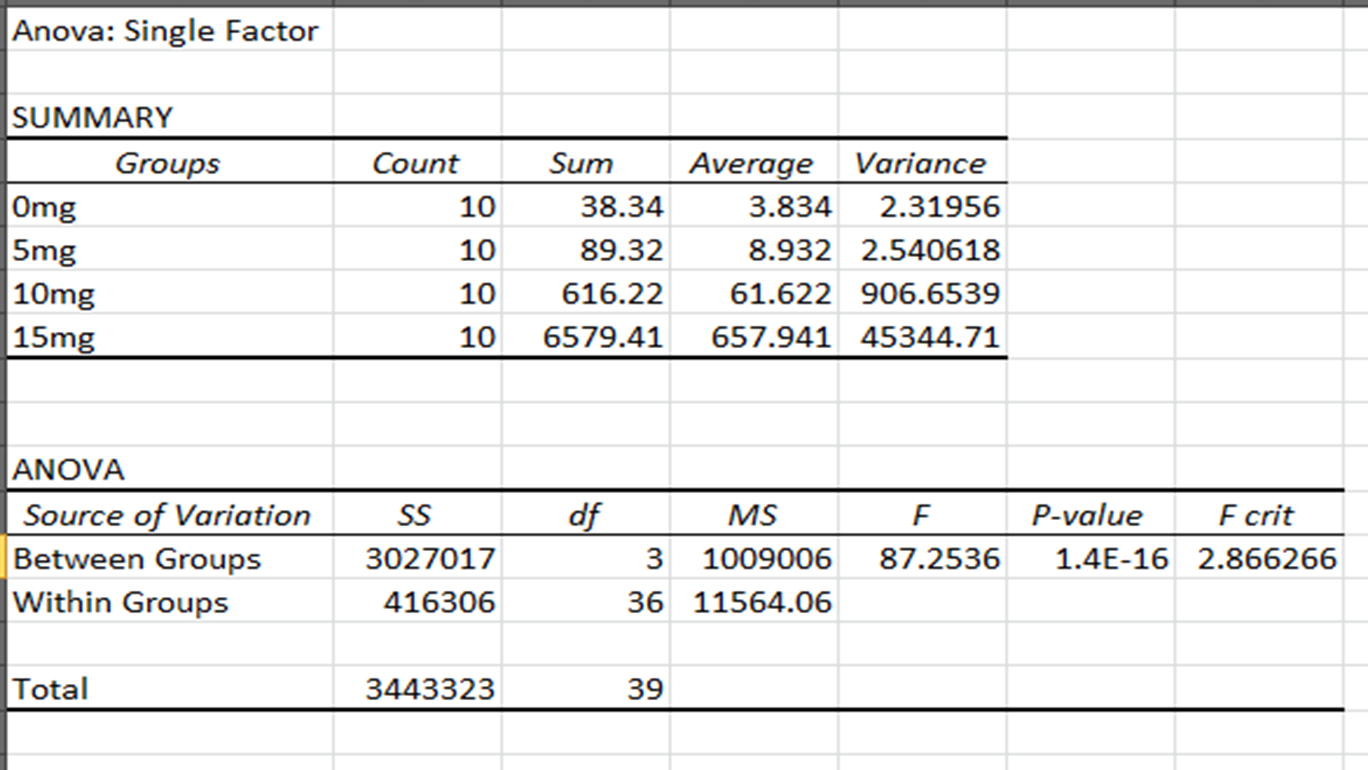Select the Total SS value 3443323

click(429, 689)
